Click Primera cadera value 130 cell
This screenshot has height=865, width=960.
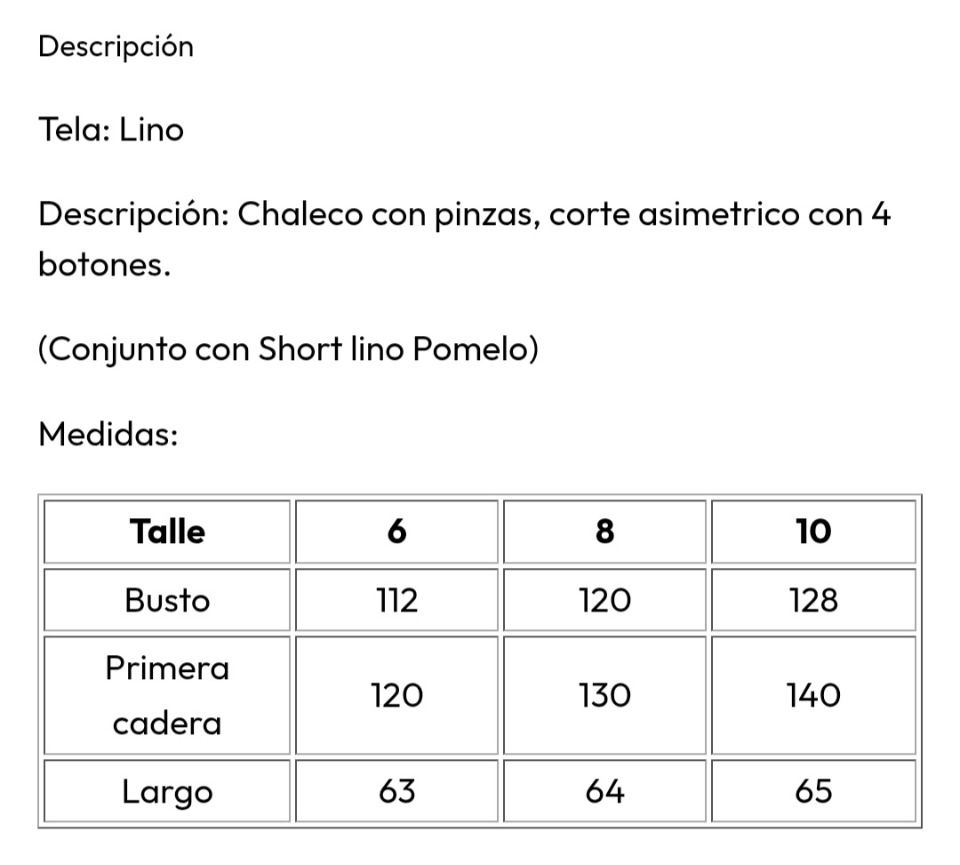tap(605, 695)
